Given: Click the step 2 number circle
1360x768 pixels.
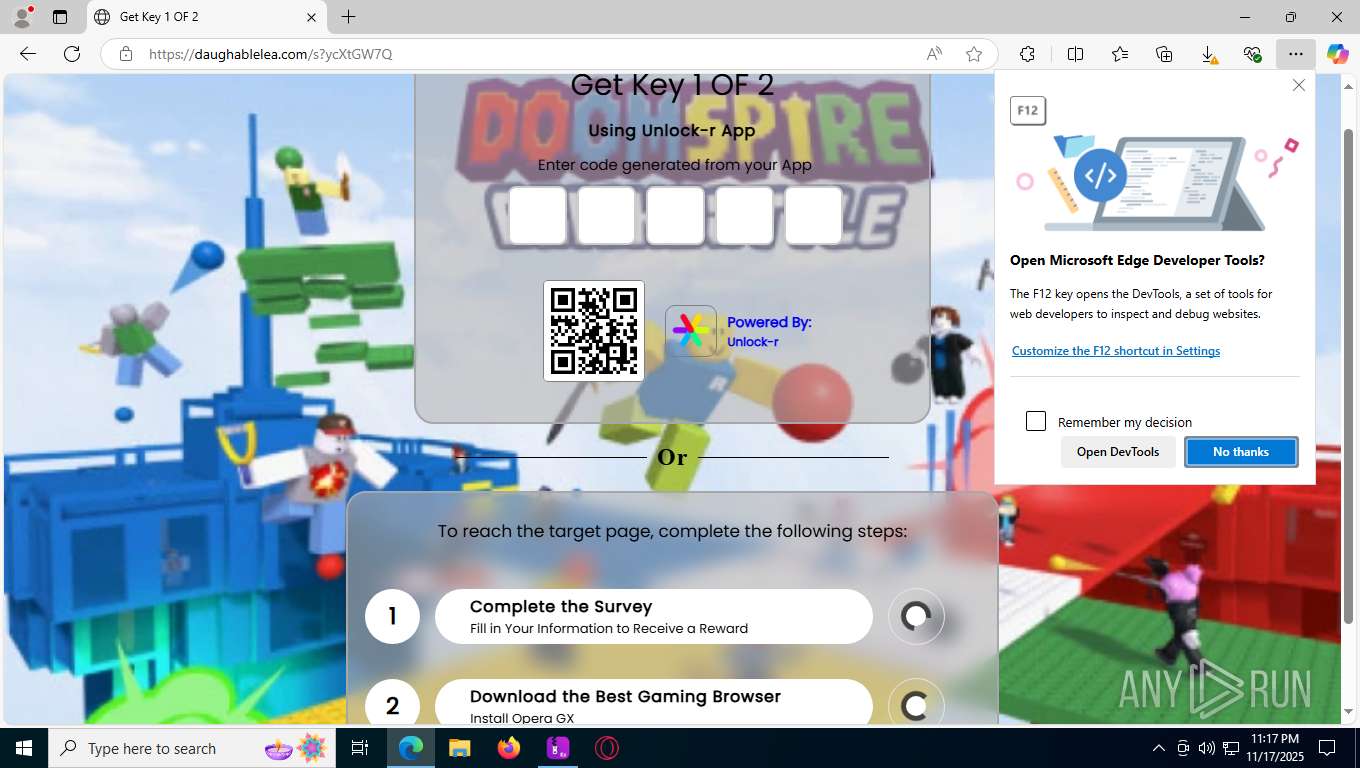Looking at the screenshot, I should click(x=392, y=703).
